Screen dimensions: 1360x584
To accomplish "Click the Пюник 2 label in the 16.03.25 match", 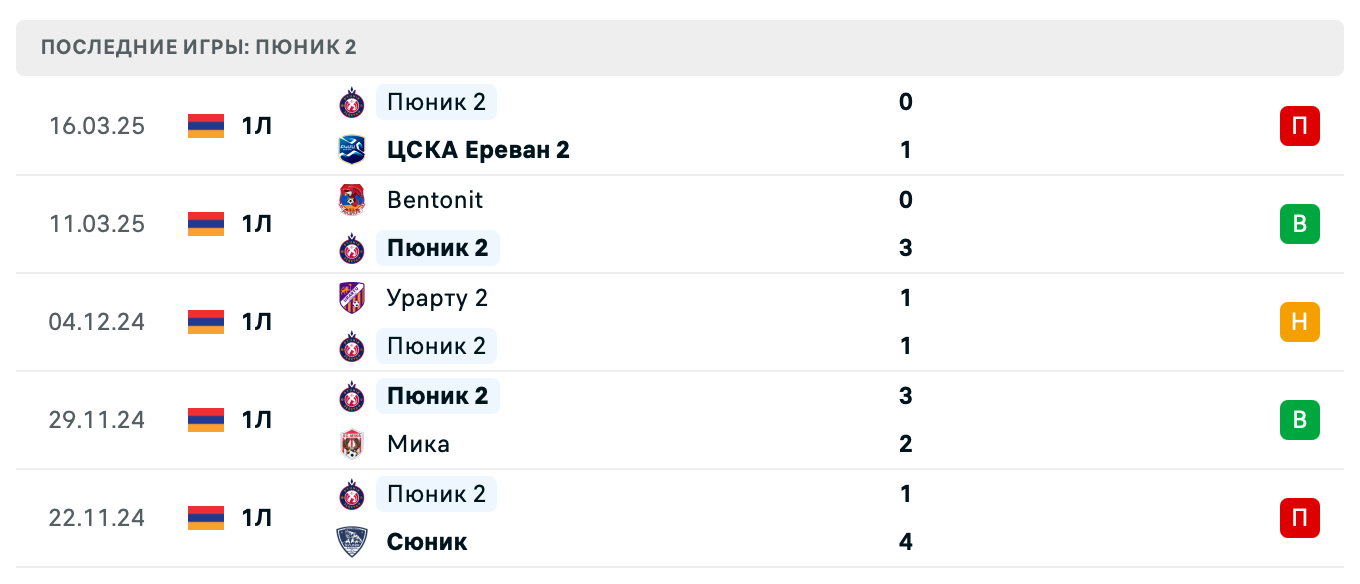I will [x=436, y=102].
